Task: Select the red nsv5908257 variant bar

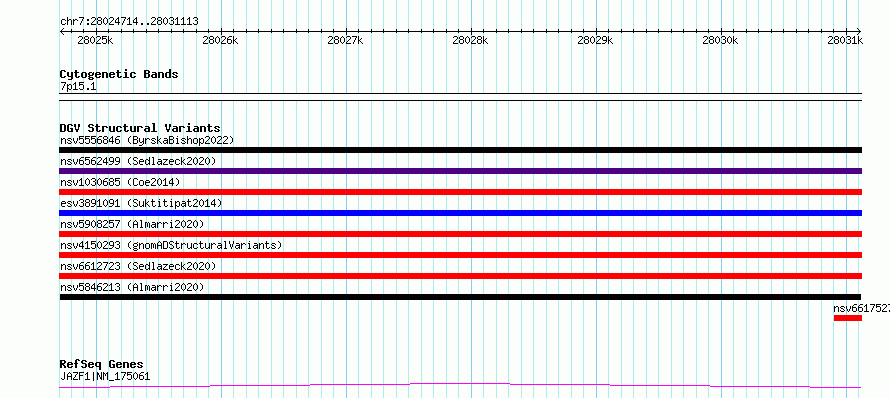Action: coord(460,234)
